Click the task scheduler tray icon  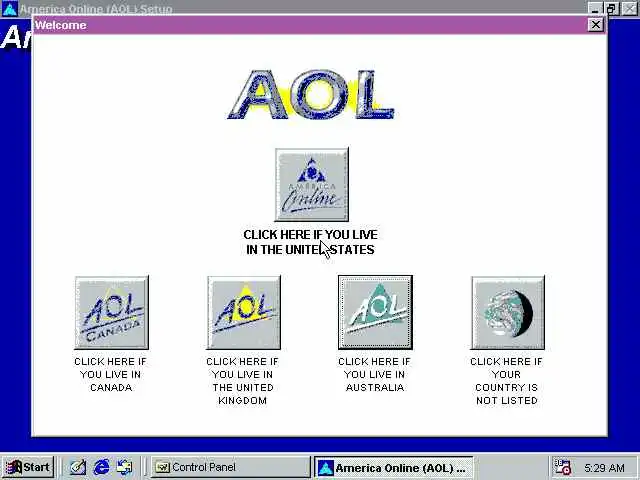pos(563,467)
